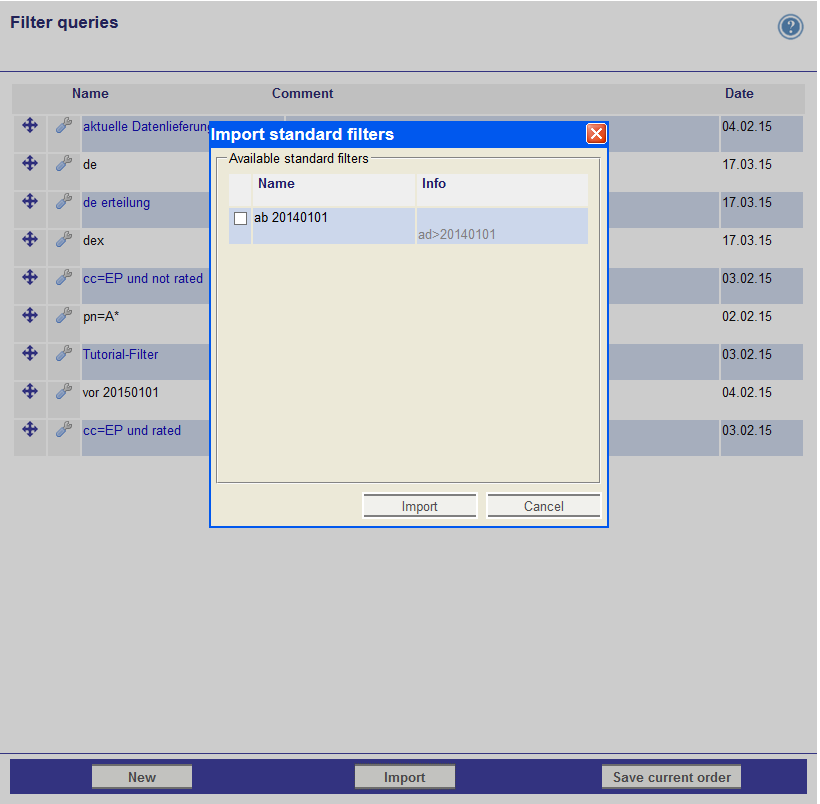Click Date column header
The image size is (820, 804).
pos(739,94)
